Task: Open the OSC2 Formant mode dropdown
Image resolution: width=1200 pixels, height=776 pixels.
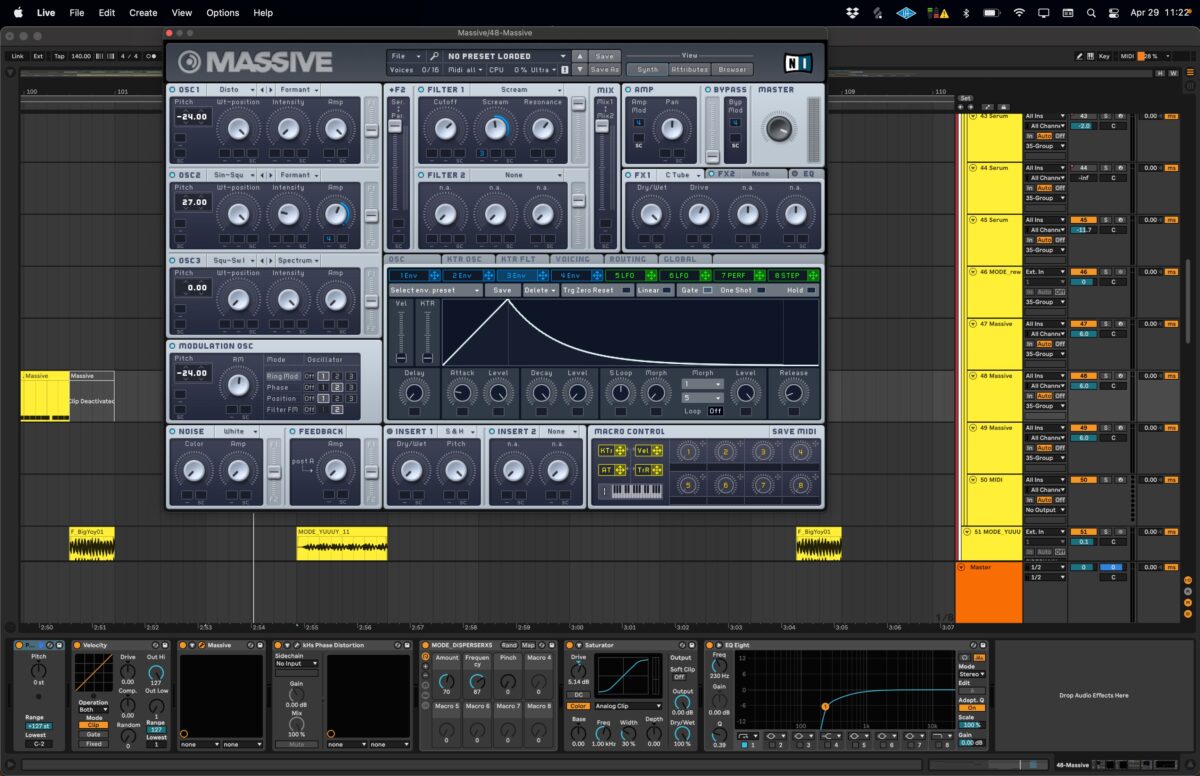Action: coord(299,175)
